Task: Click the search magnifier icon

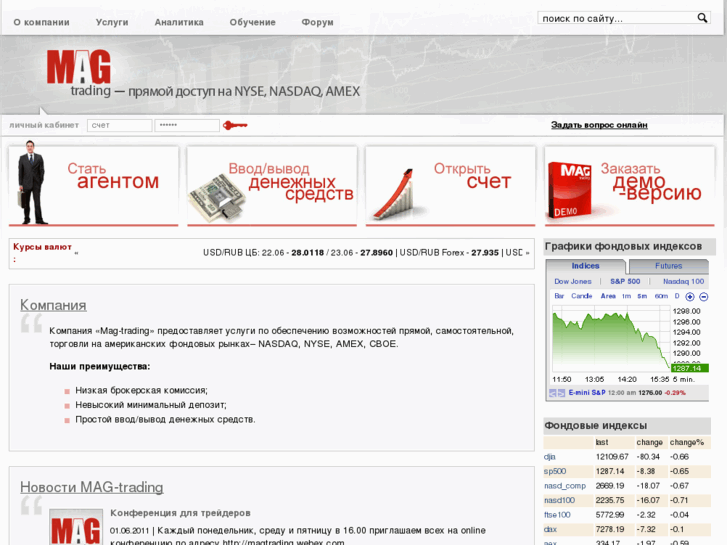Action: click(702, 18)
